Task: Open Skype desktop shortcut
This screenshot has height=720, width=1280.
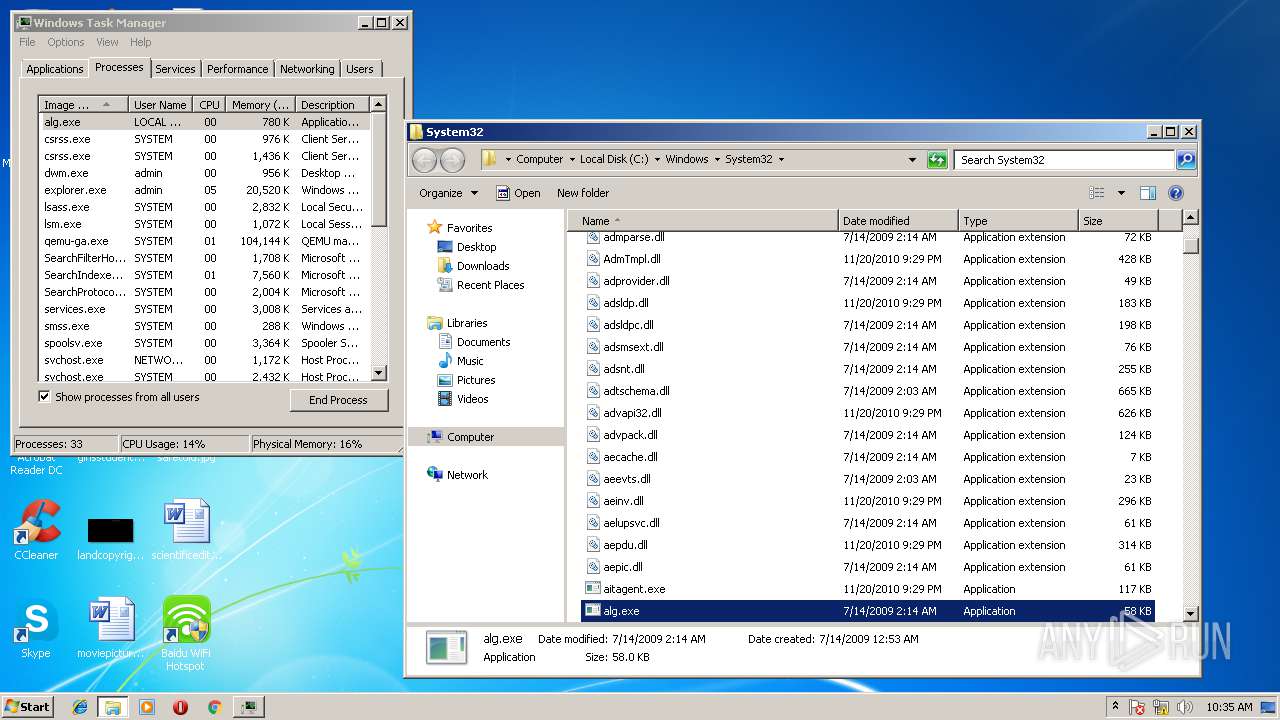Action: point(36,628)
